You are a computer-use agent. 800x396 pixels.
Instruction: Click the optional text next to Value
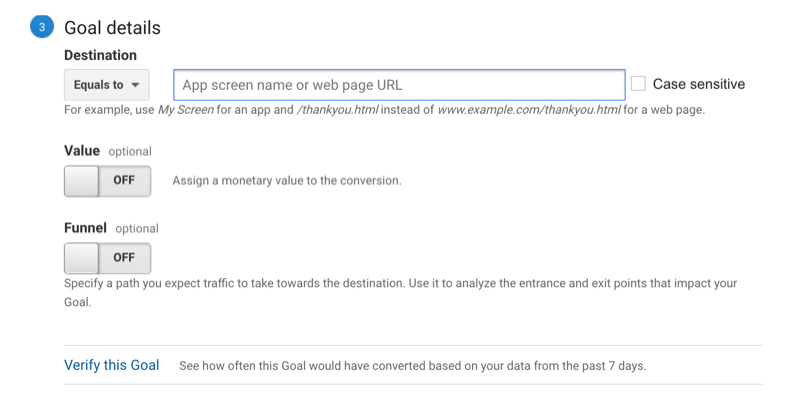(130, 152)
